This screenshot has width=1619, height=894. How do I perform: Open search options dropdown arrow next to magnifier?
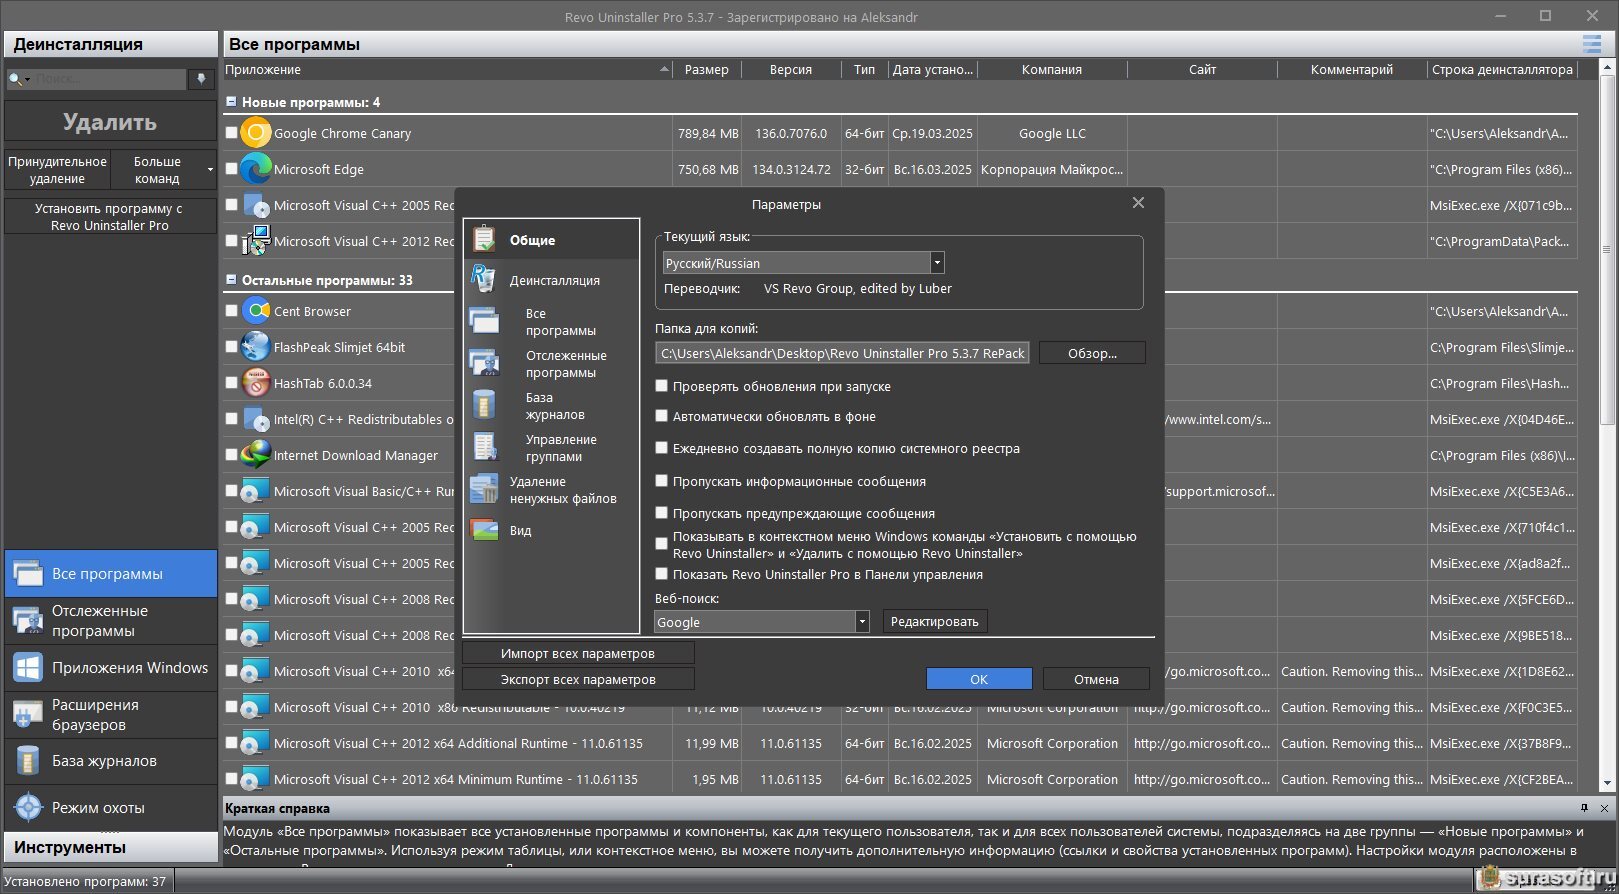[x=27, y=79]
